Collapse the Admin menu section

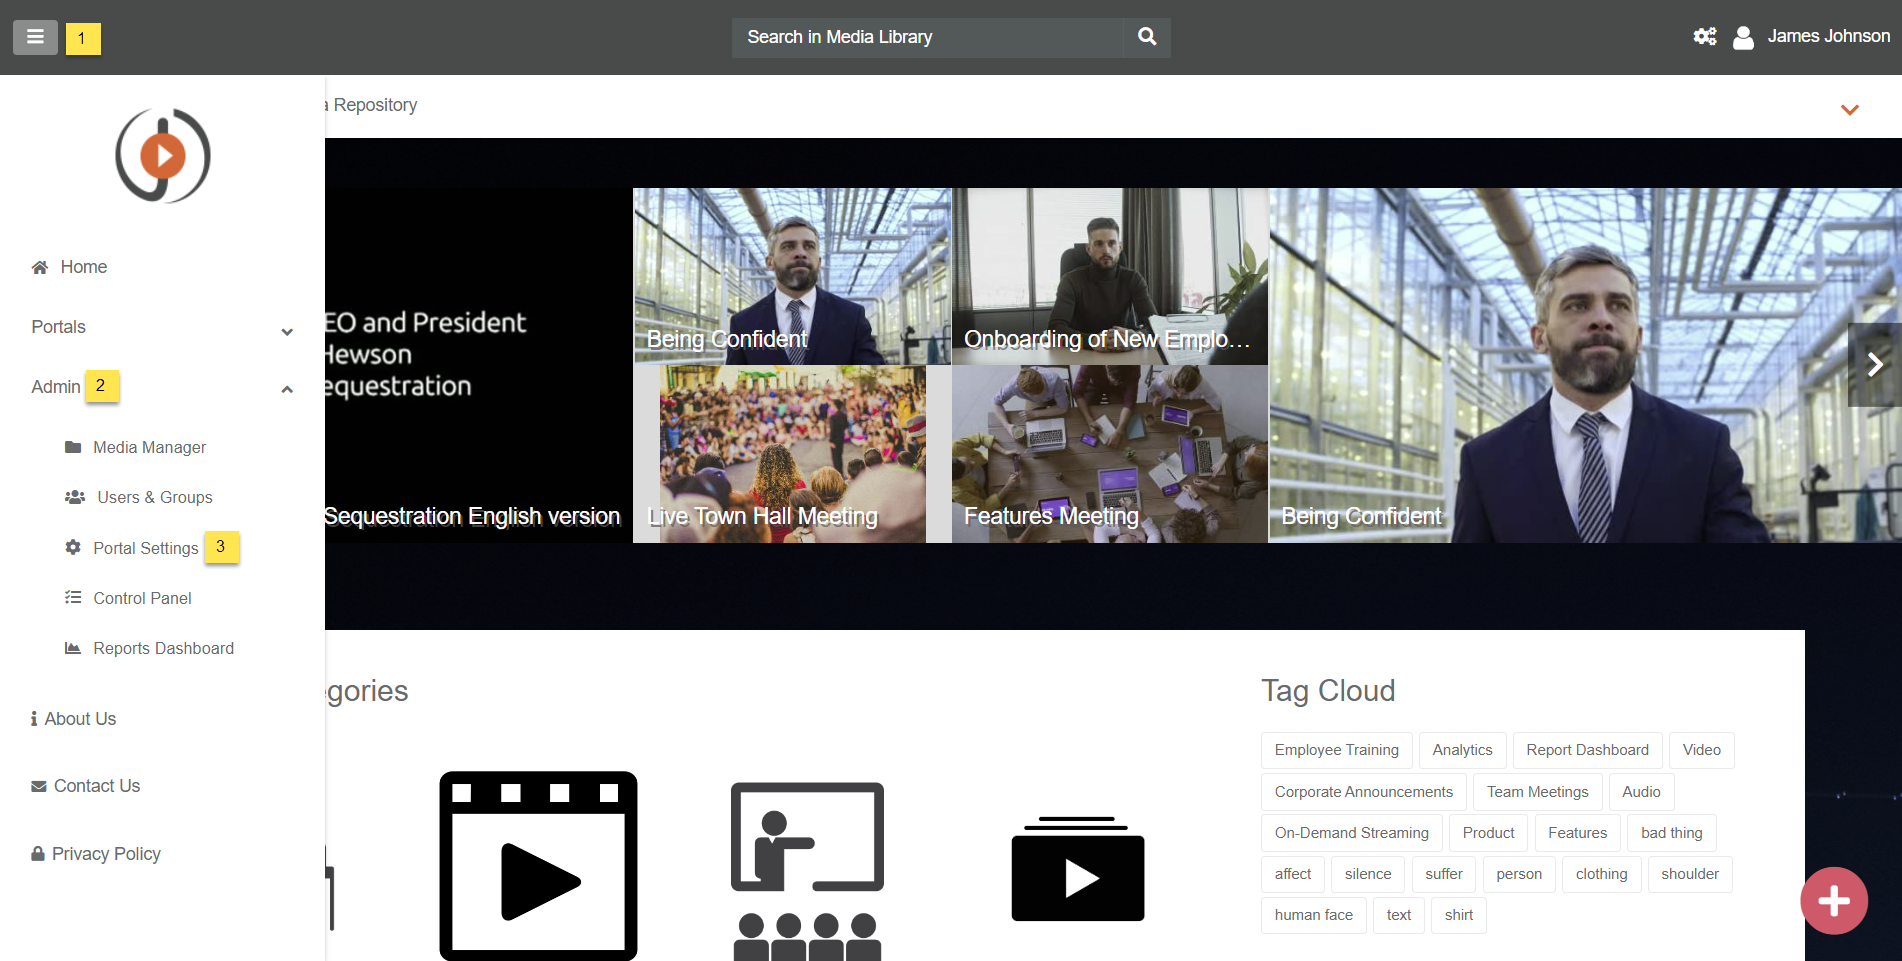pos(287,389)
